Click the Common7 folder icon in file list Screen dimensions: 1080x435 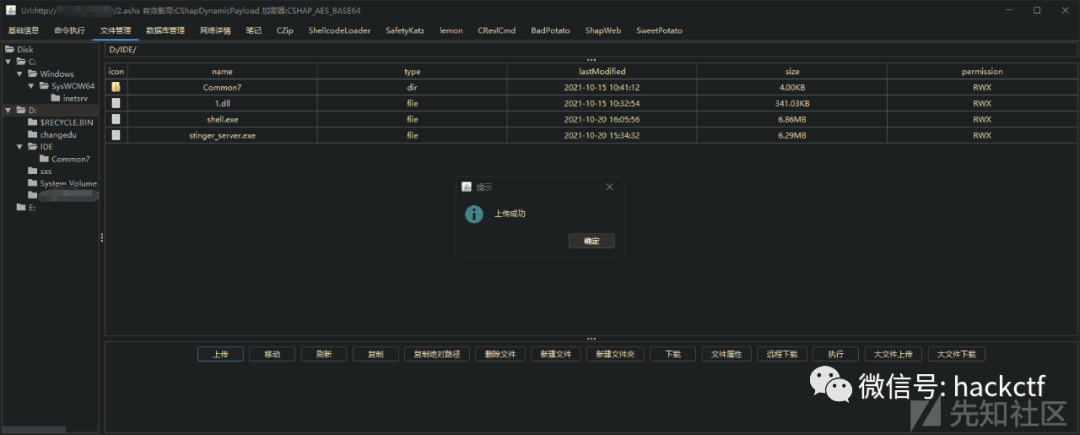click(116, 87)
